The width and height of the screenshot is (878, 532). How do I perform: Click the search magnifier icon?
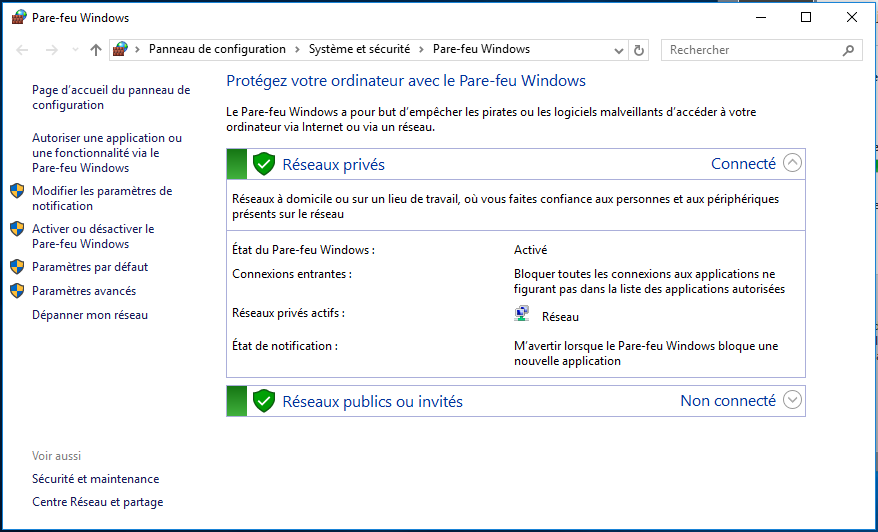[848, 50]
